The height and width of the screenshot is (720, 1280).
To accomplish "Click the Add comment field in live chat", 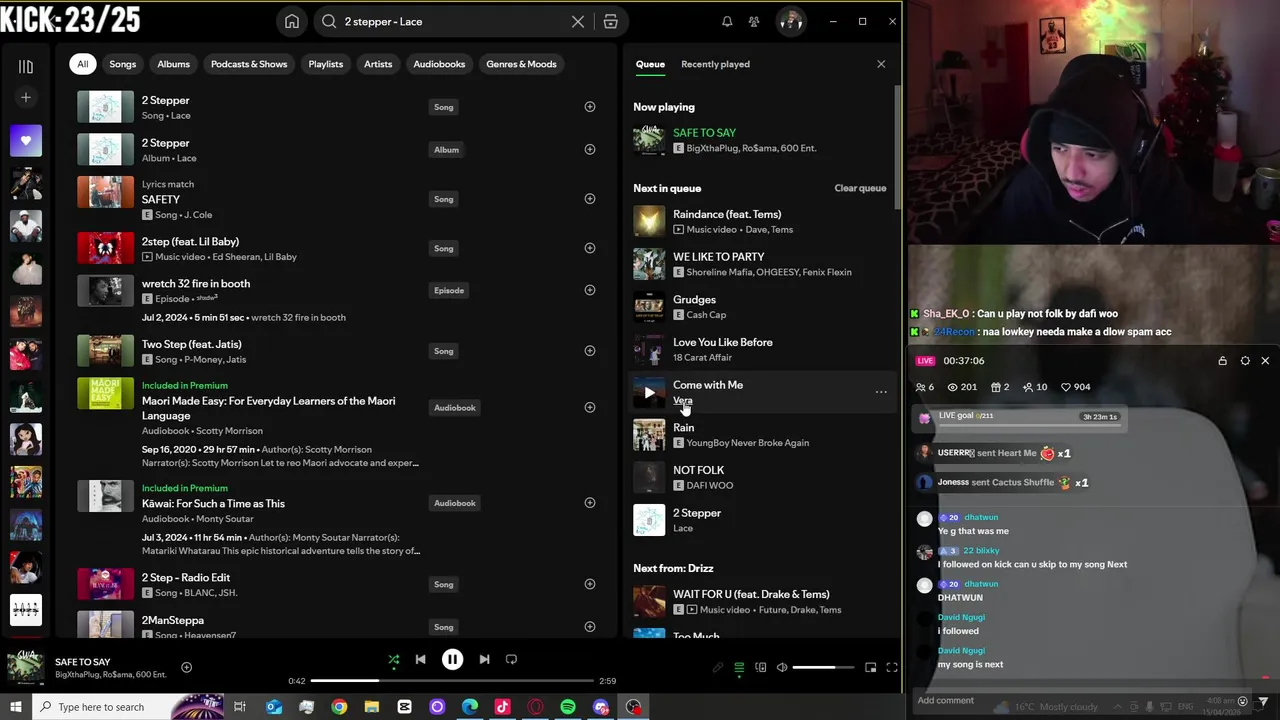I will click(1072, 701).
